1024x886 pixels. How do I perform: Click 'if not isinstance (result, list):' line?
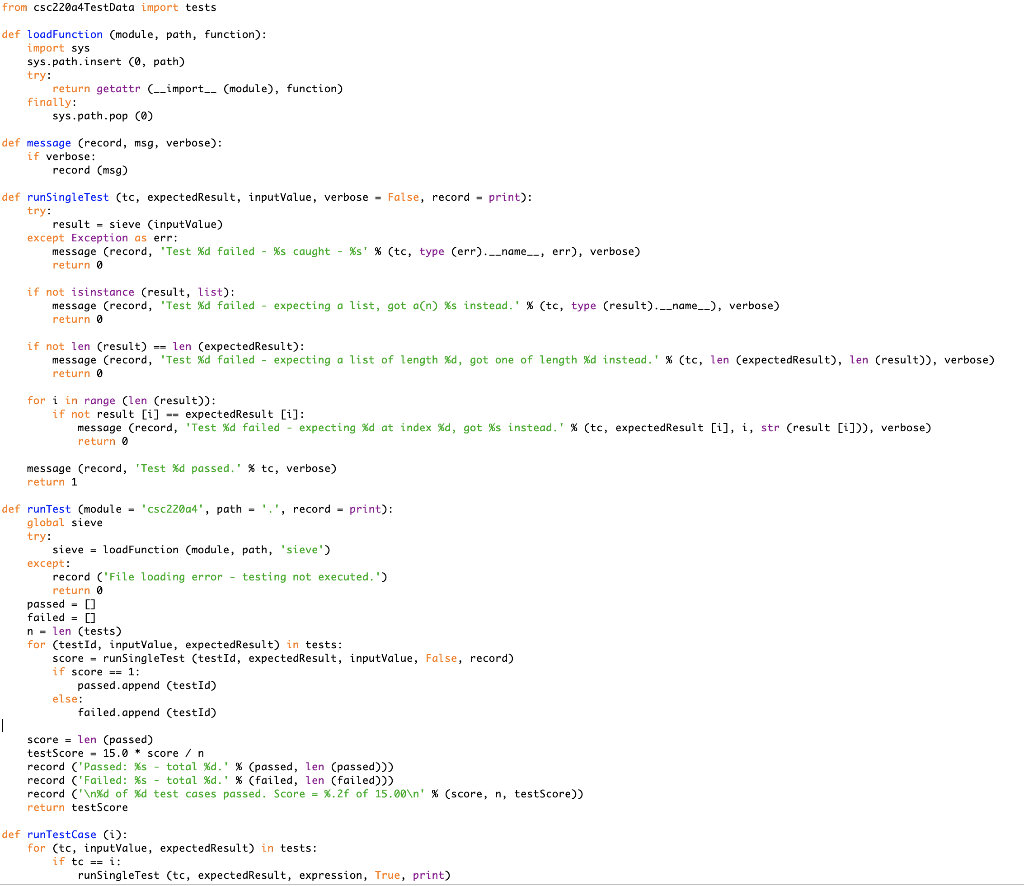tap(131, 293)
